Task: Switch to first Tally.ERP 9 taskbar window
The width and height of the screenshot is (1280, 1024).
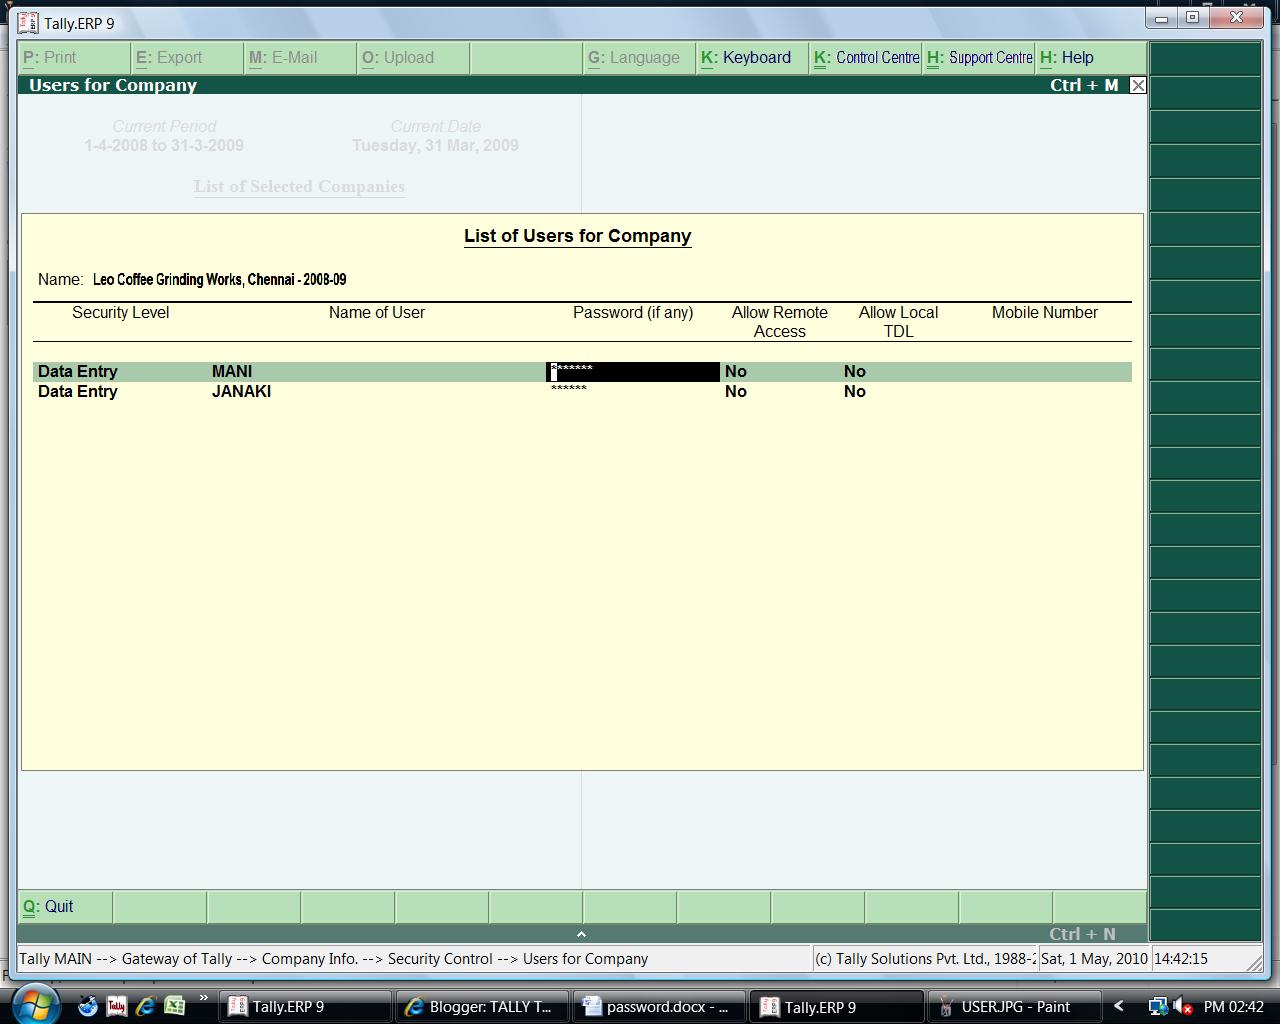Action: (304, 1007)
